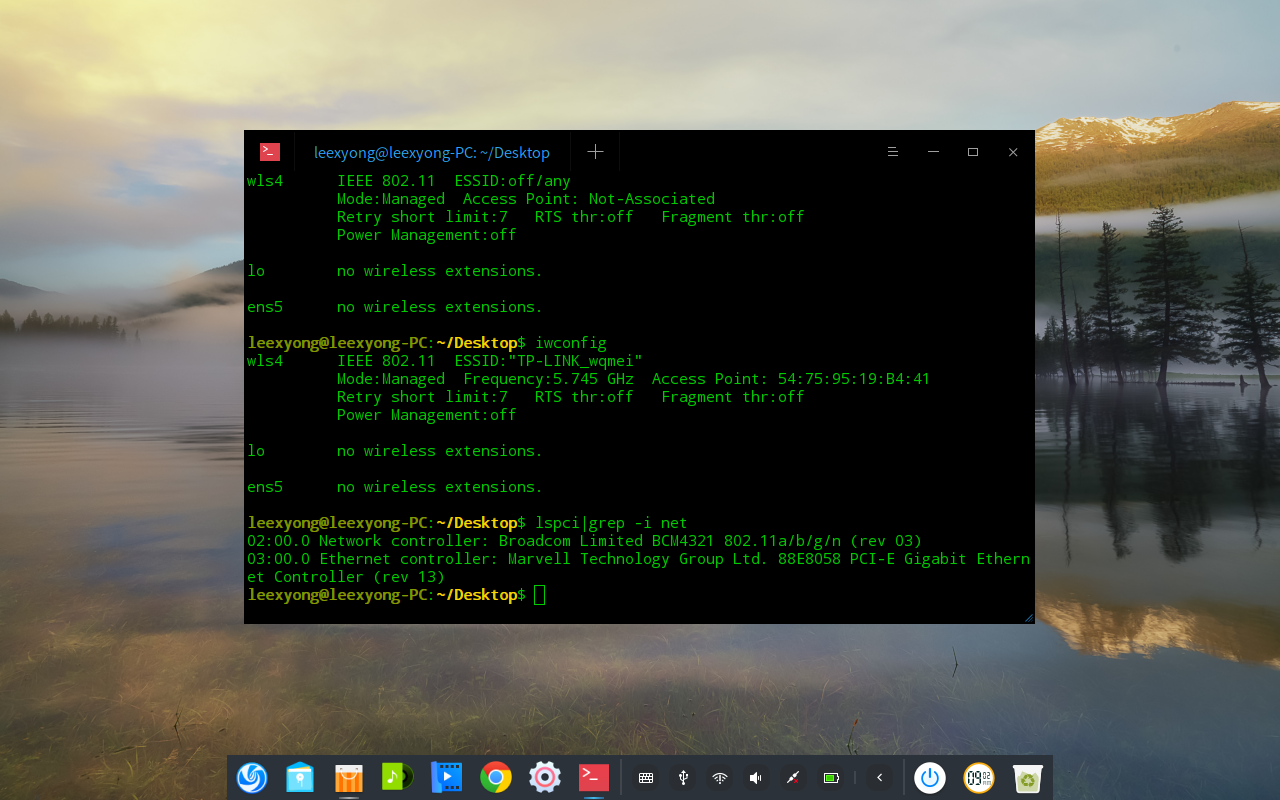This screenshot has height=800, width=1280.
Task: Collapse the system tray with arrow
Action: [x=880, y=778]
